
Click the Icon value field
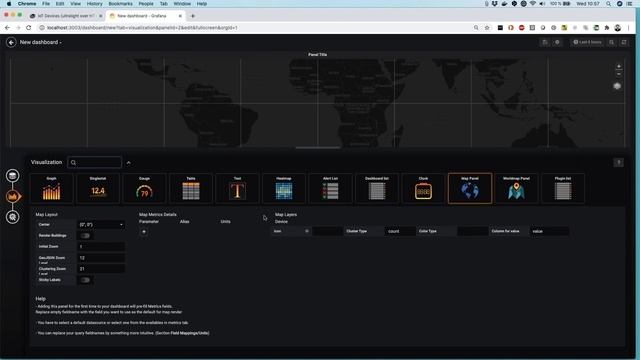(327, 231)
